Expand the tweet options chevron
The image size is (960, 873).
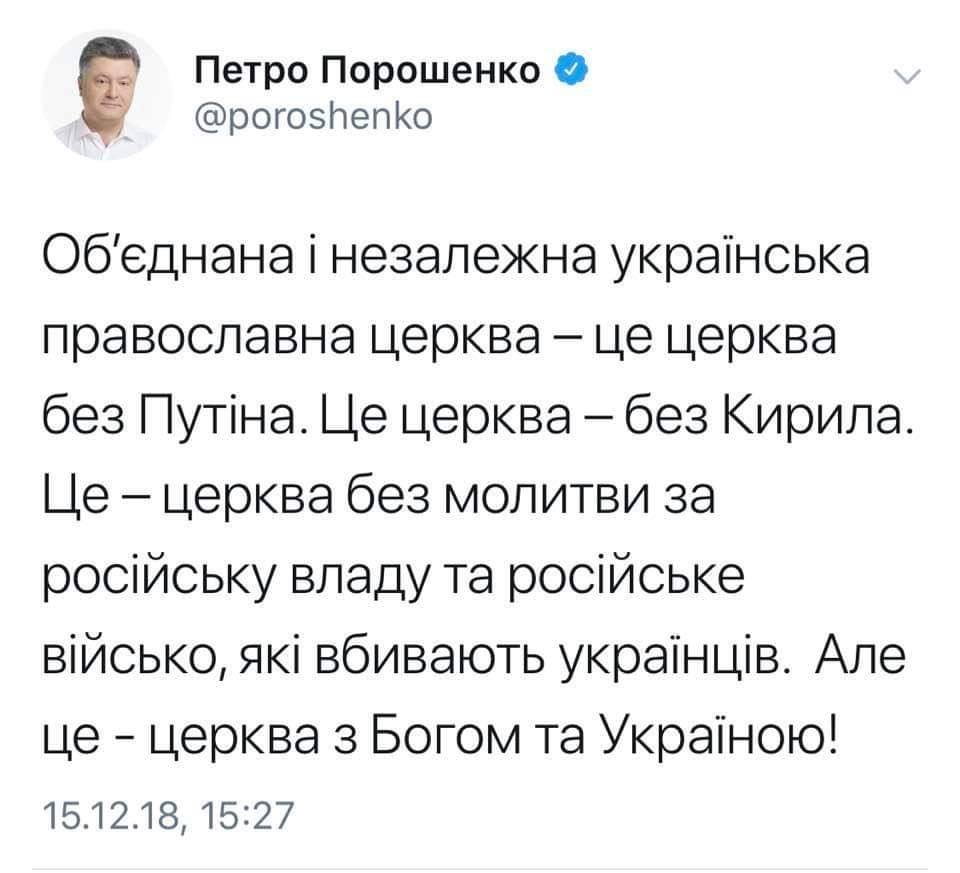[x=907, y=77]
